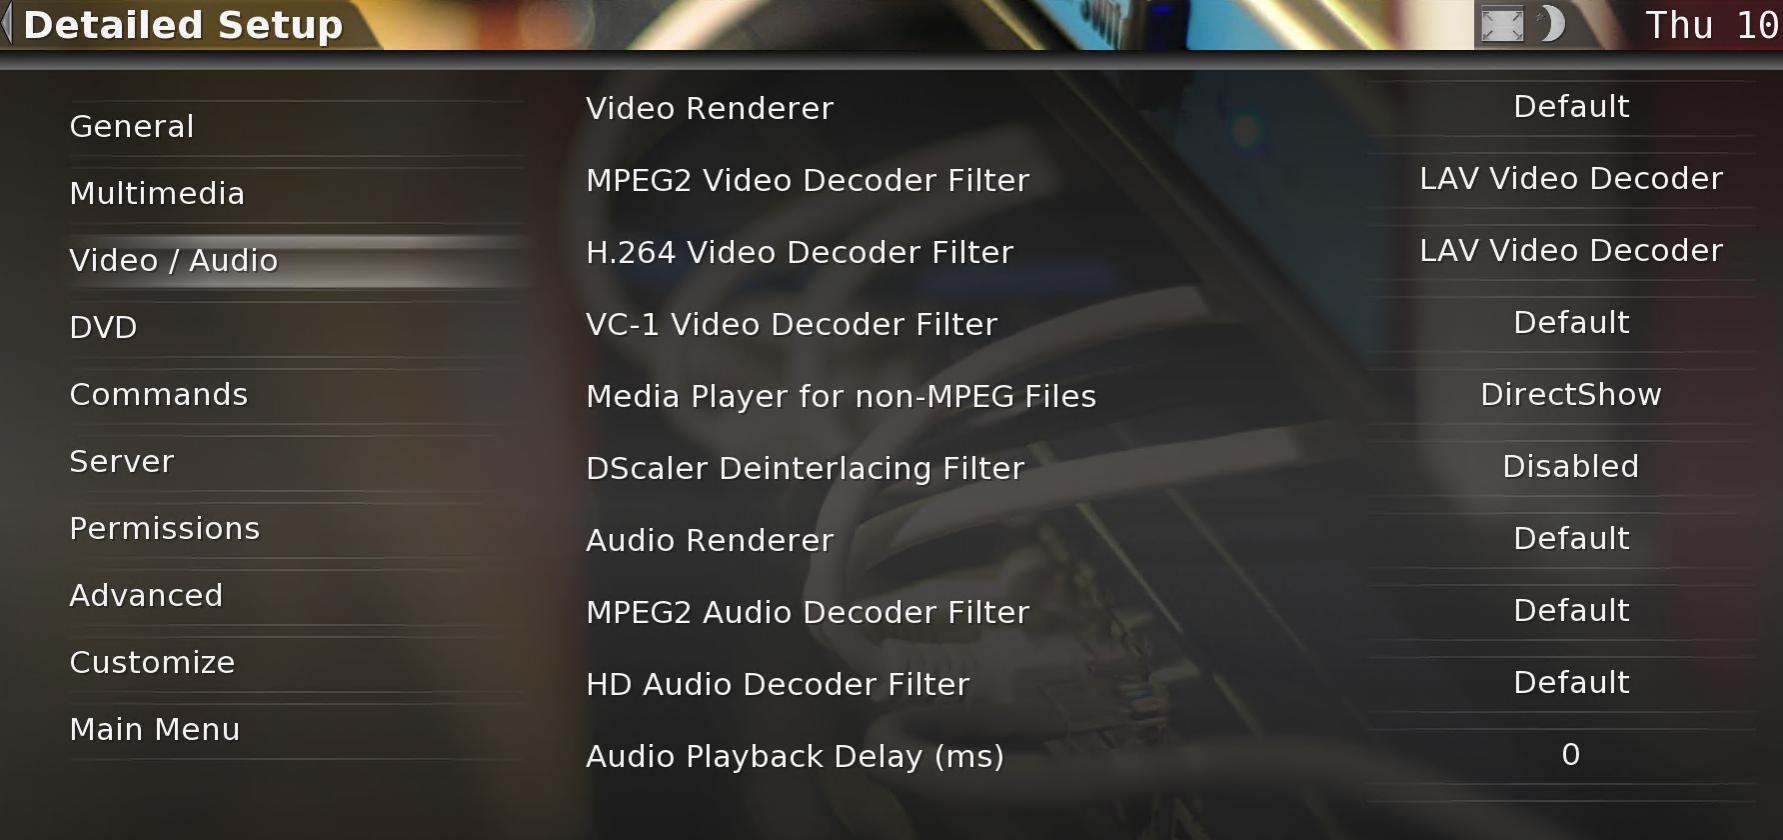Image resolution: width=1783 pixels, height=840 pixels.
Task: Change H.264 Video Decoder Filter LAV value
Action: [x=1570, y=251]
